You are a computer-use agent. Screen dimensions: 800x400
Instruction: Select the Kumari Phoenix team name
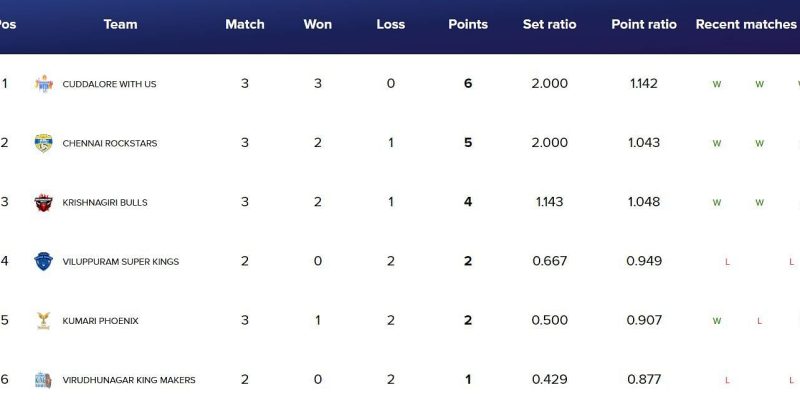pyautogui.click(x=100, y=321)
